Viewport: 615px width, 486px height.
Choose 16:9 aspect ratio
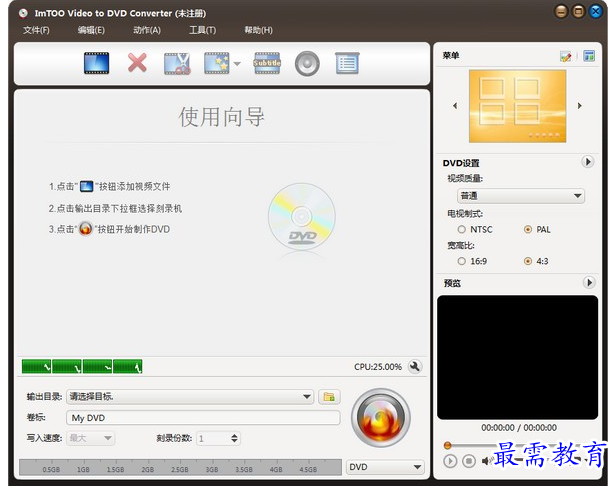point(472,261)
